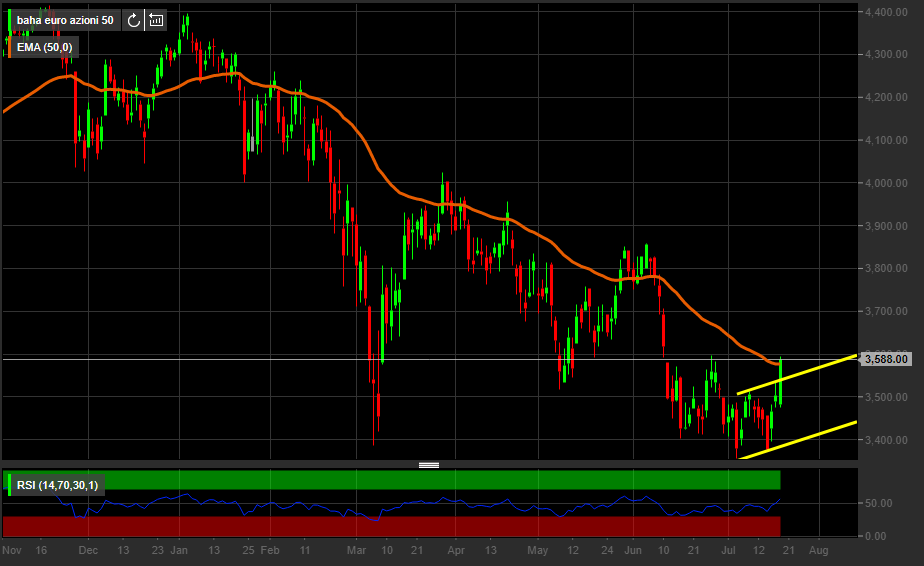Viewport: 924px width, 566px height.
Task: Click the RSI oversold red zone band
Action: coord(392,526)
